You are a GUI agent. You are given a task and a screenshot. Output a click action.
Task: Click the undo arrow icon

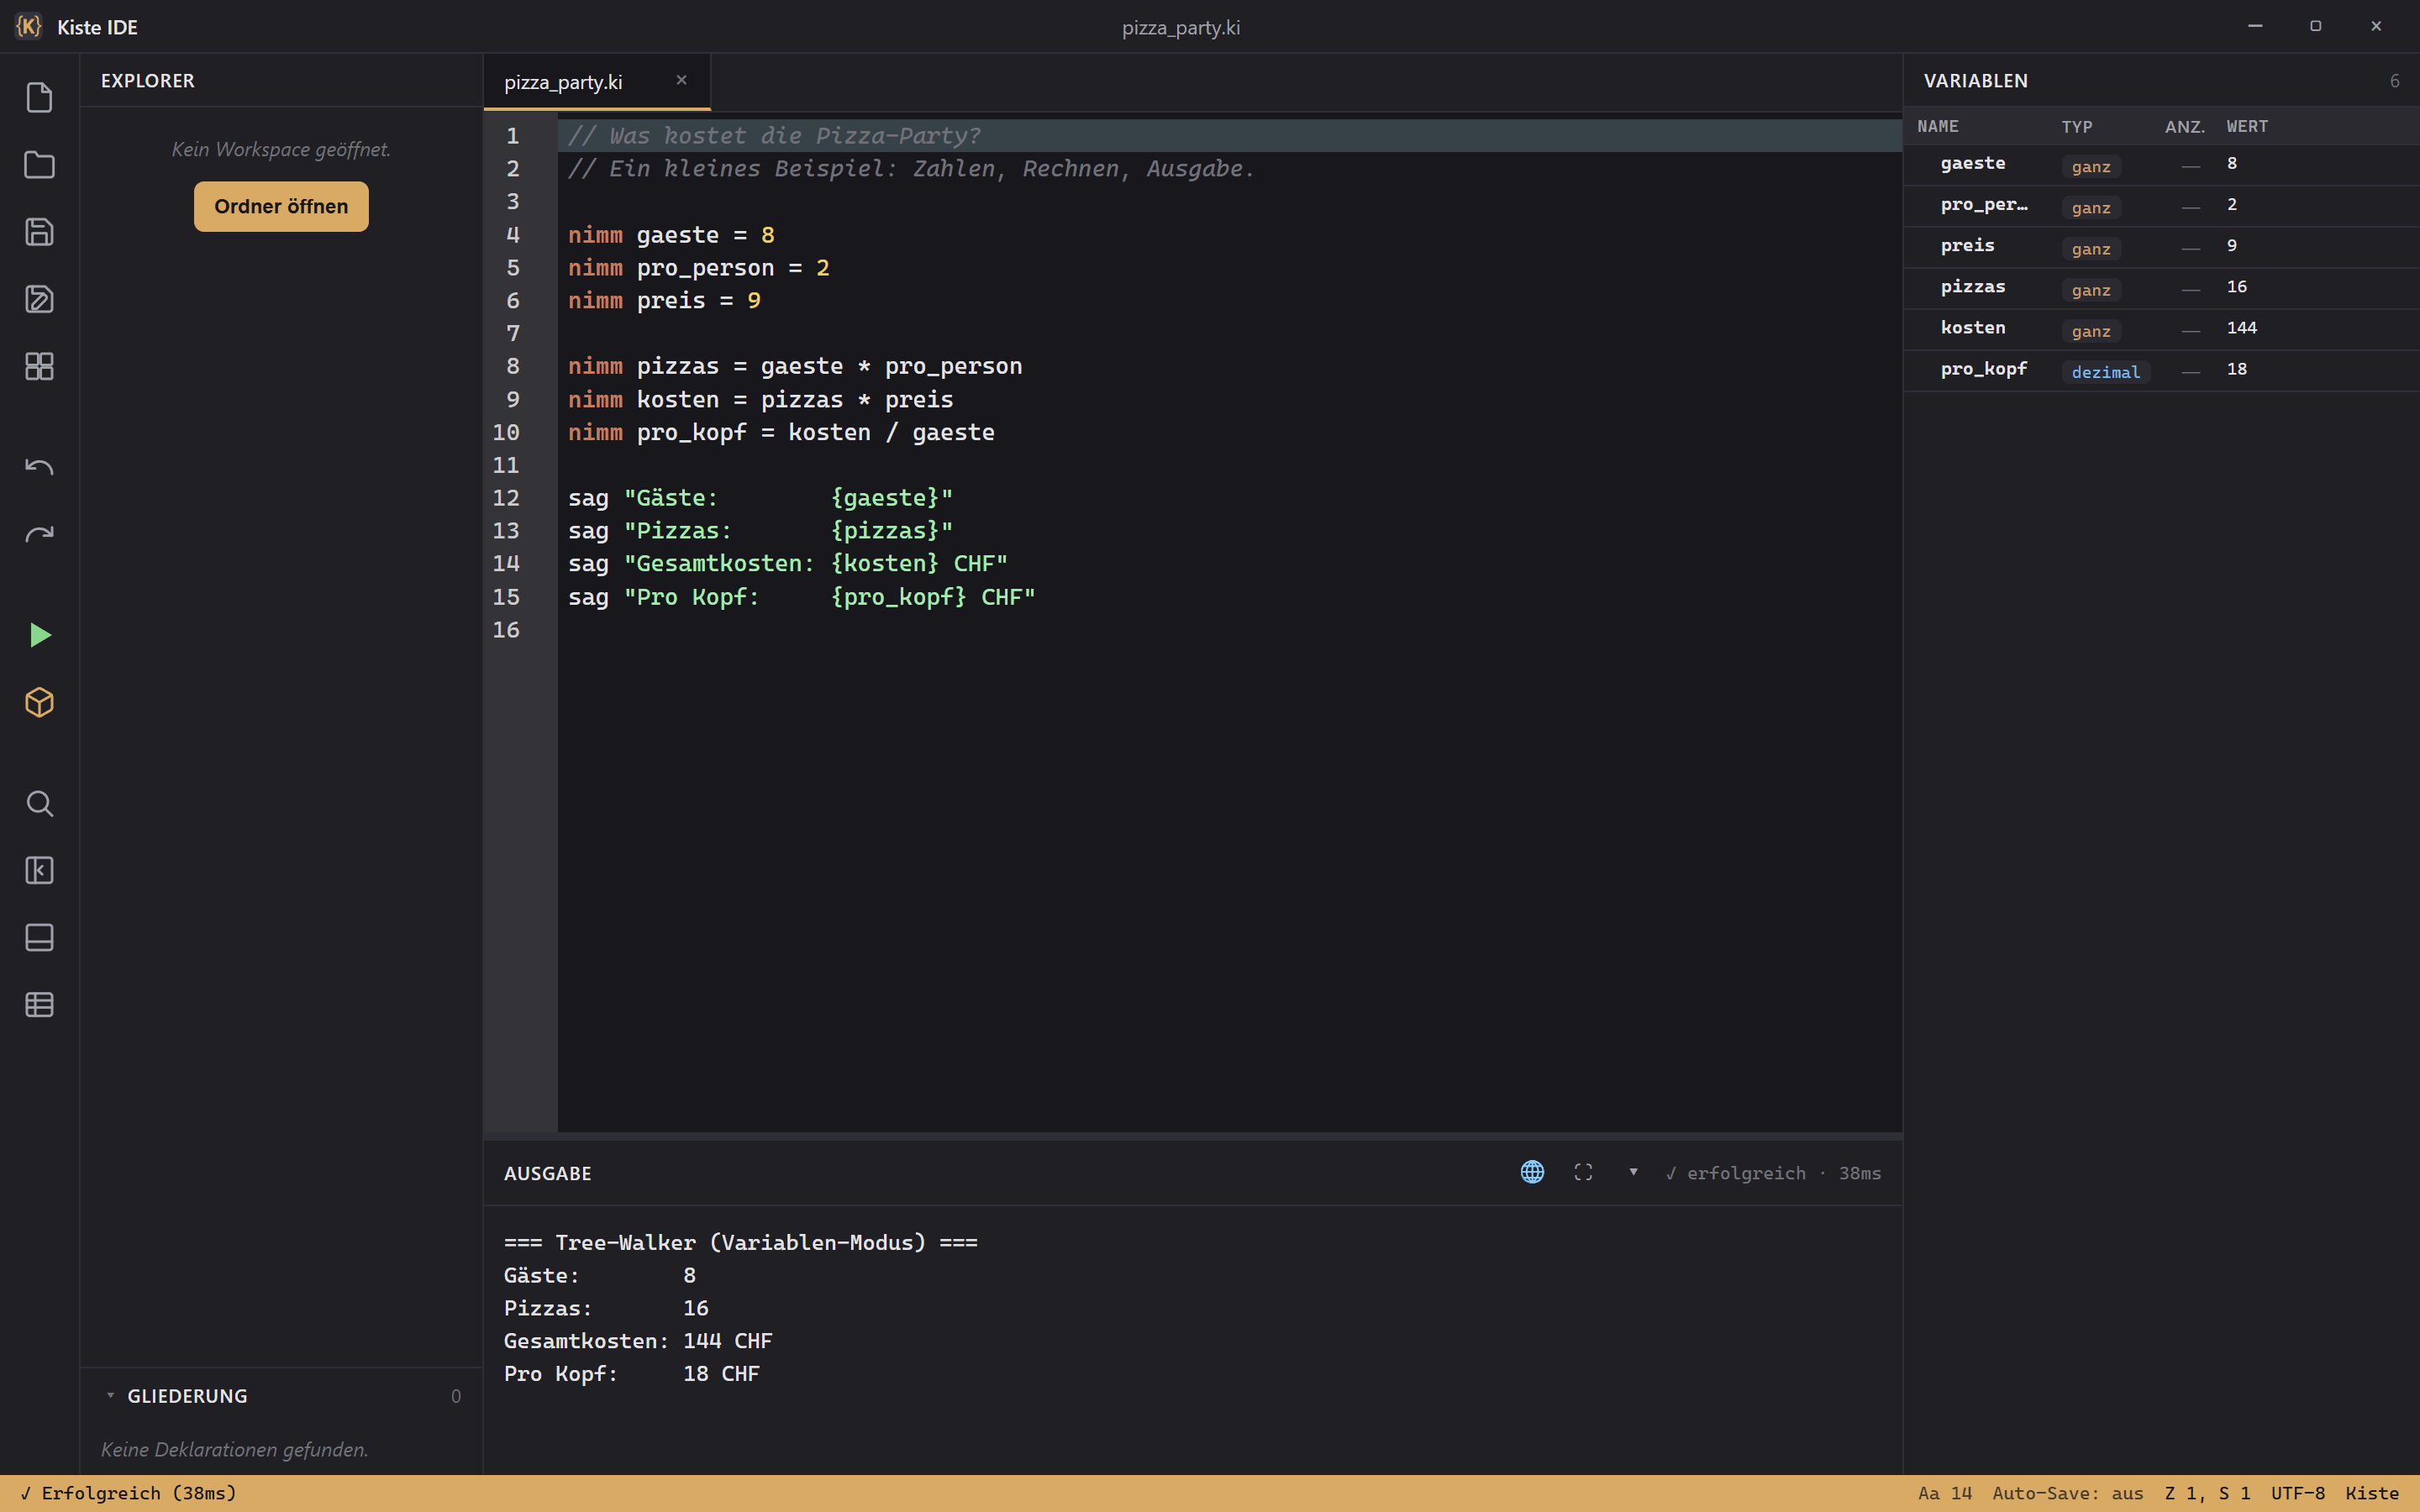pyautogui.click(x=39, y=467)
